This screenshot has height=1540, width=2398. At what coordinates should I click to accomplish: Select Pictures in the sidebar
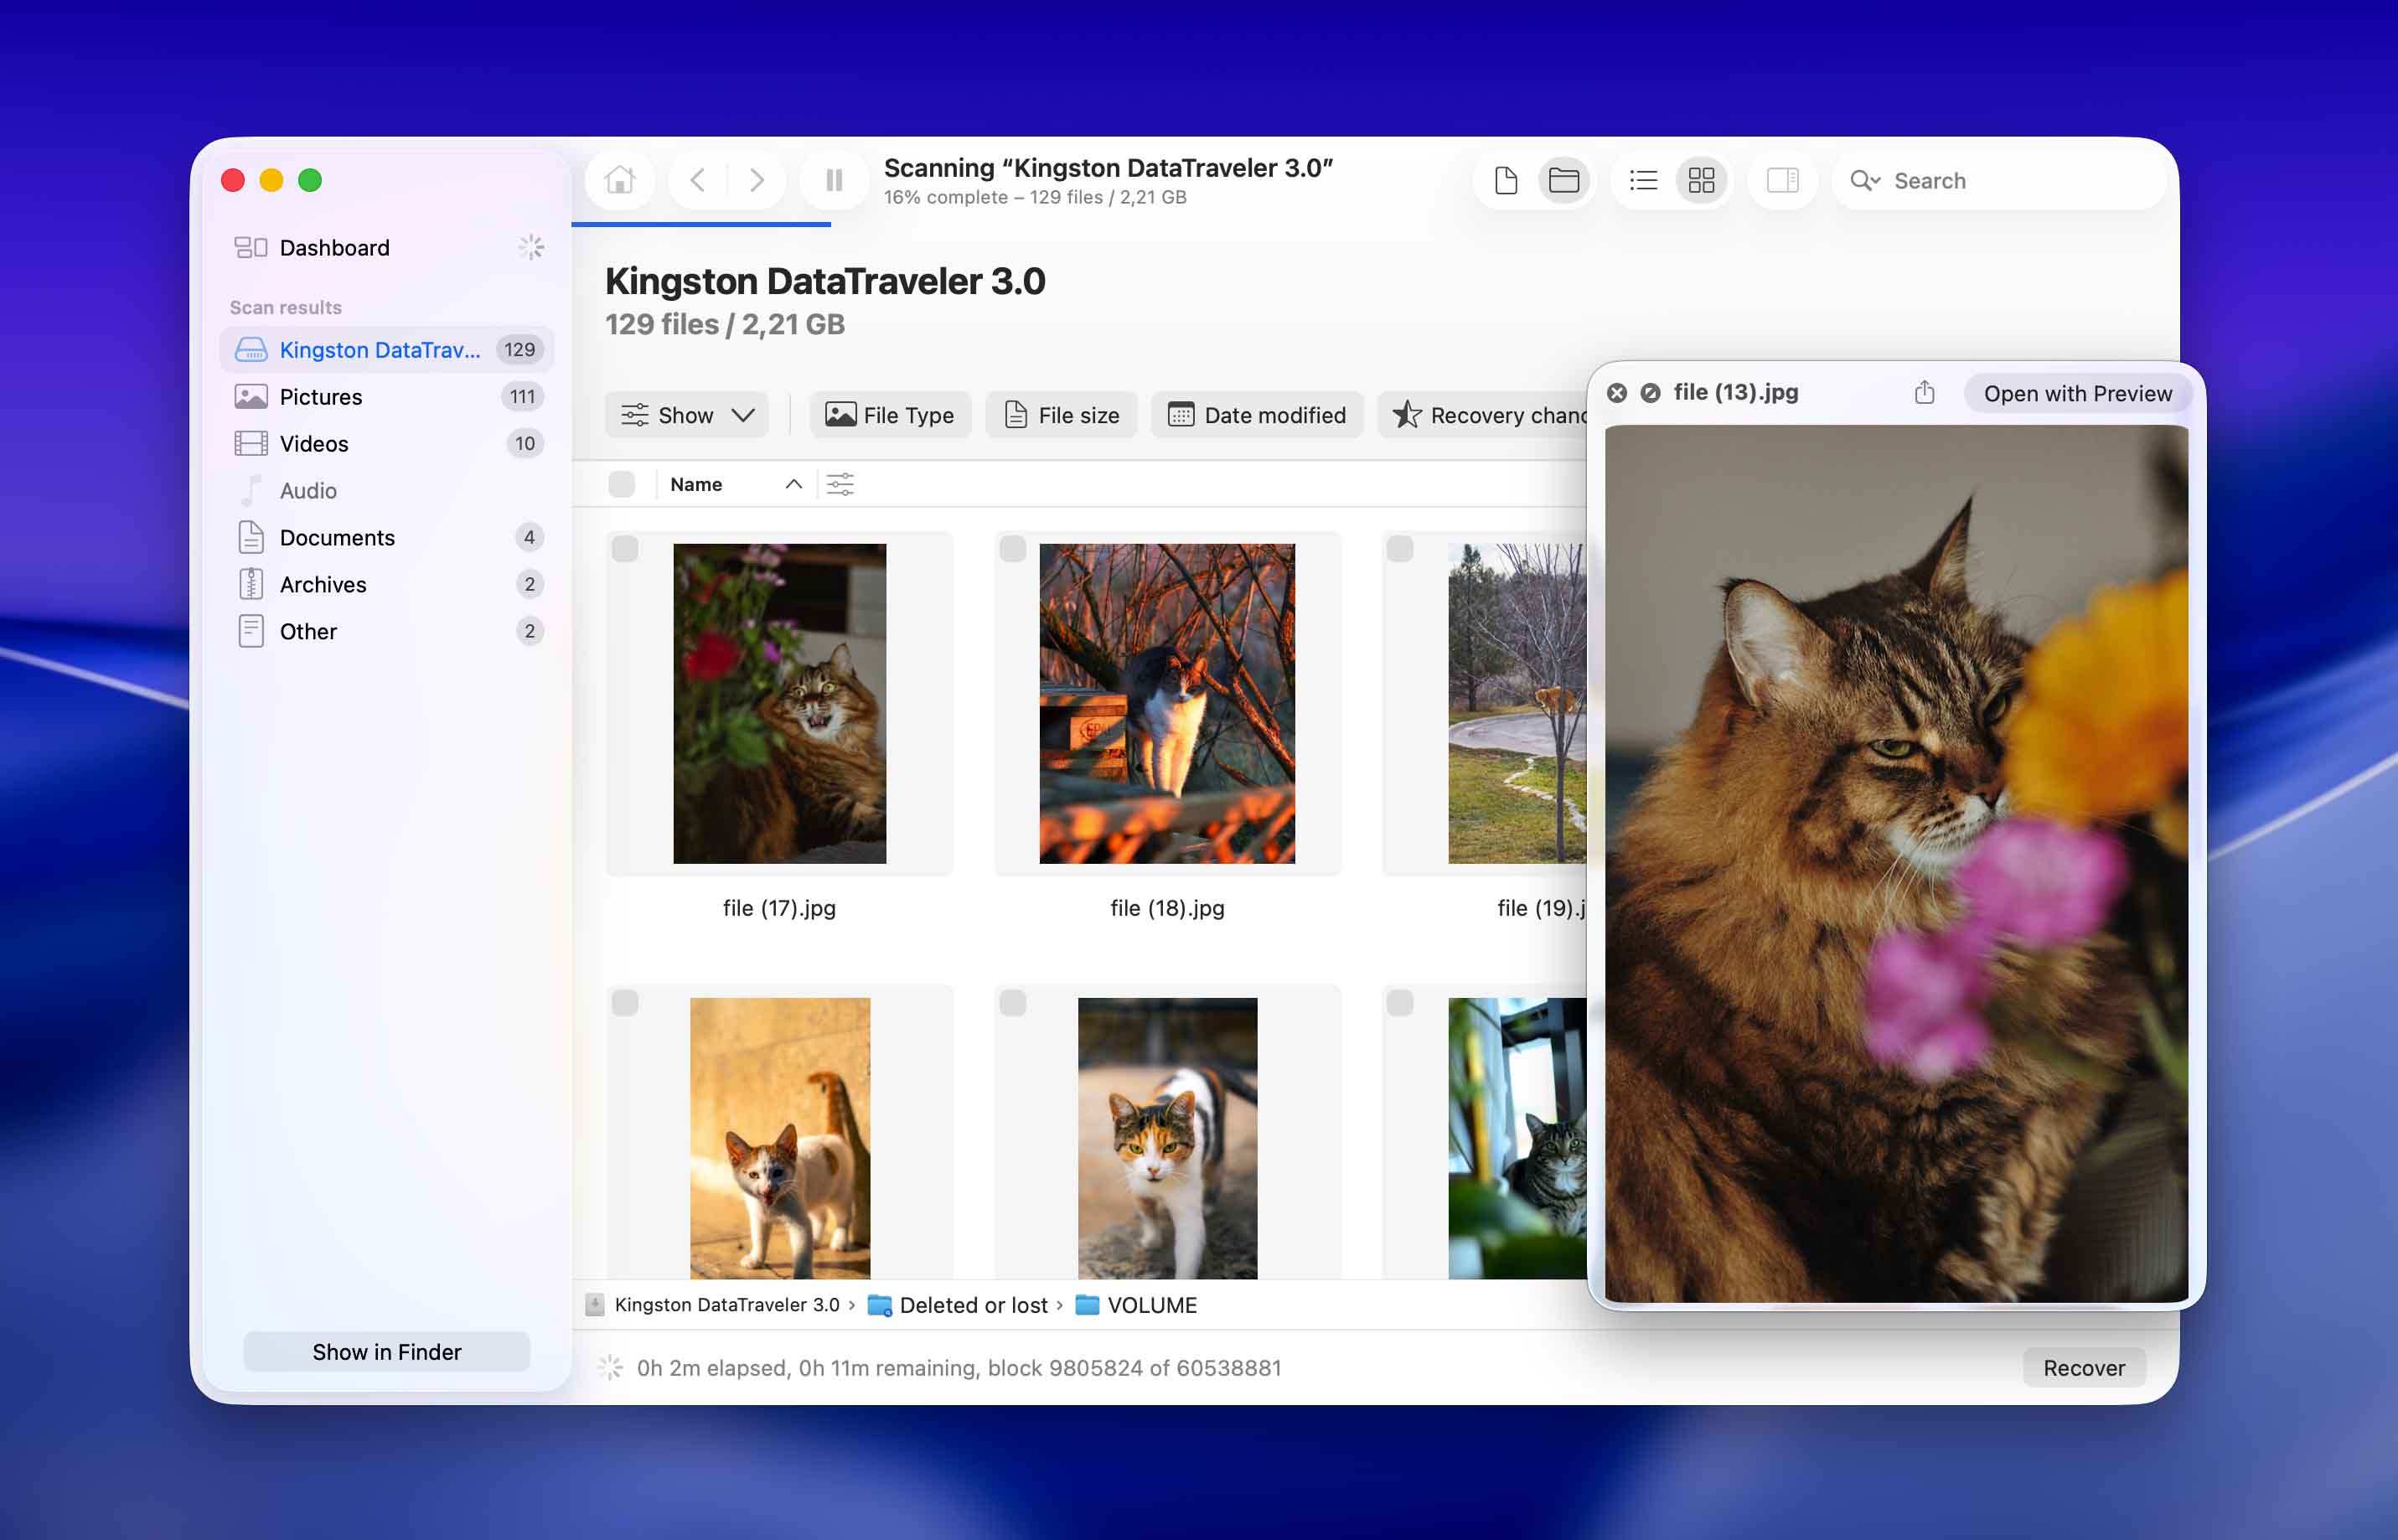(x=321, y=397)
